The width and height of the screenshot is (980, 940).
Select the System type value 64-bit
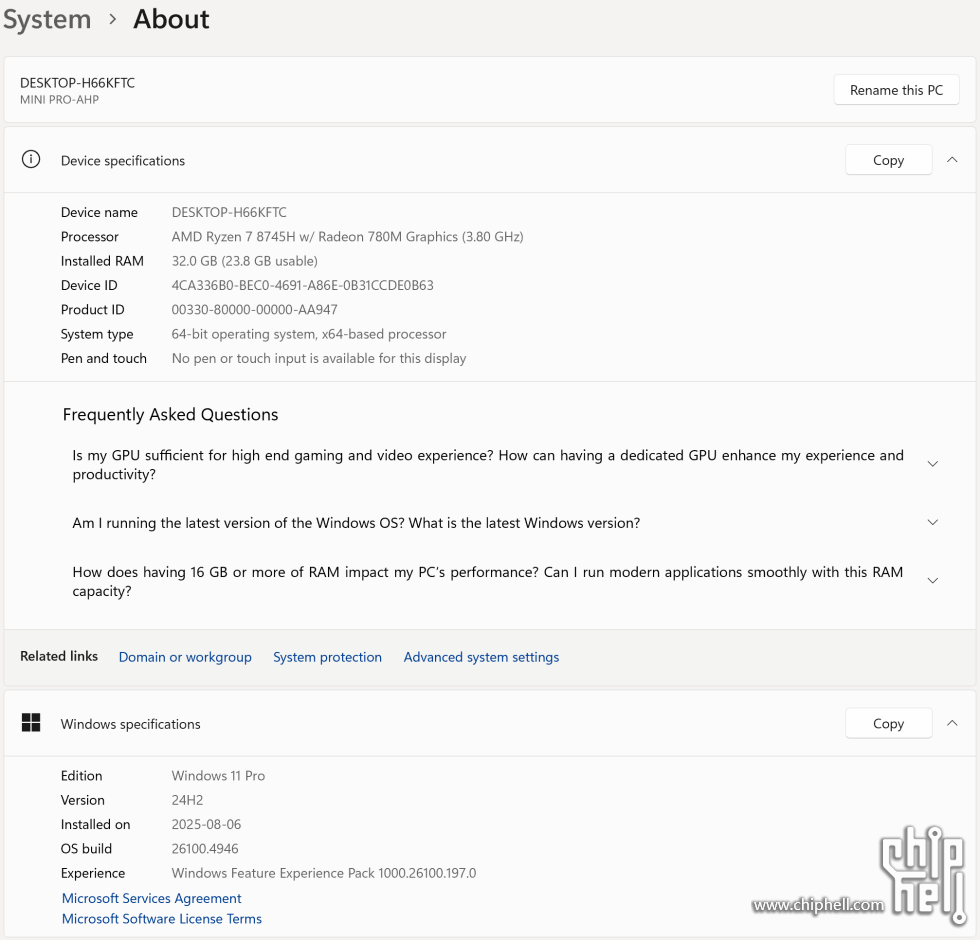point(309,334)
